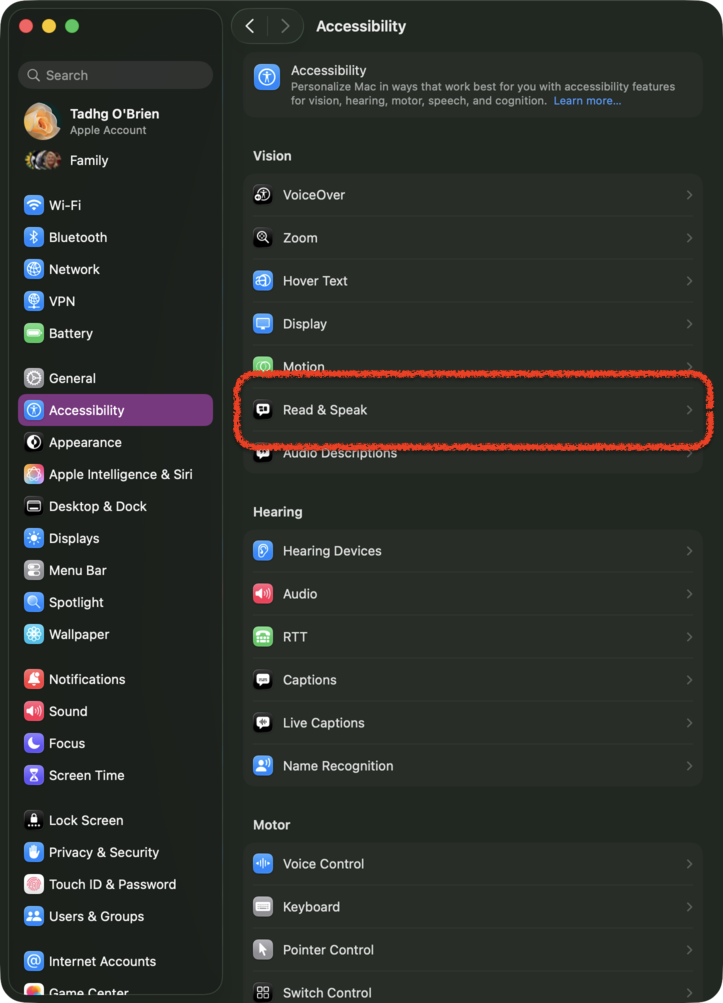Click the Tadhg O'Brien profile picture
Viewport: 723px width, 1003px height.
pyautogui.click(x=42, y=121)
